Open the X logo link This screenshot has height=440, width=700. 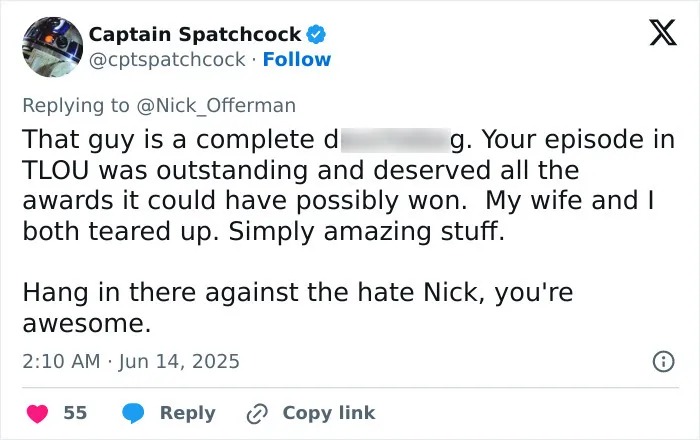point(663,33)
